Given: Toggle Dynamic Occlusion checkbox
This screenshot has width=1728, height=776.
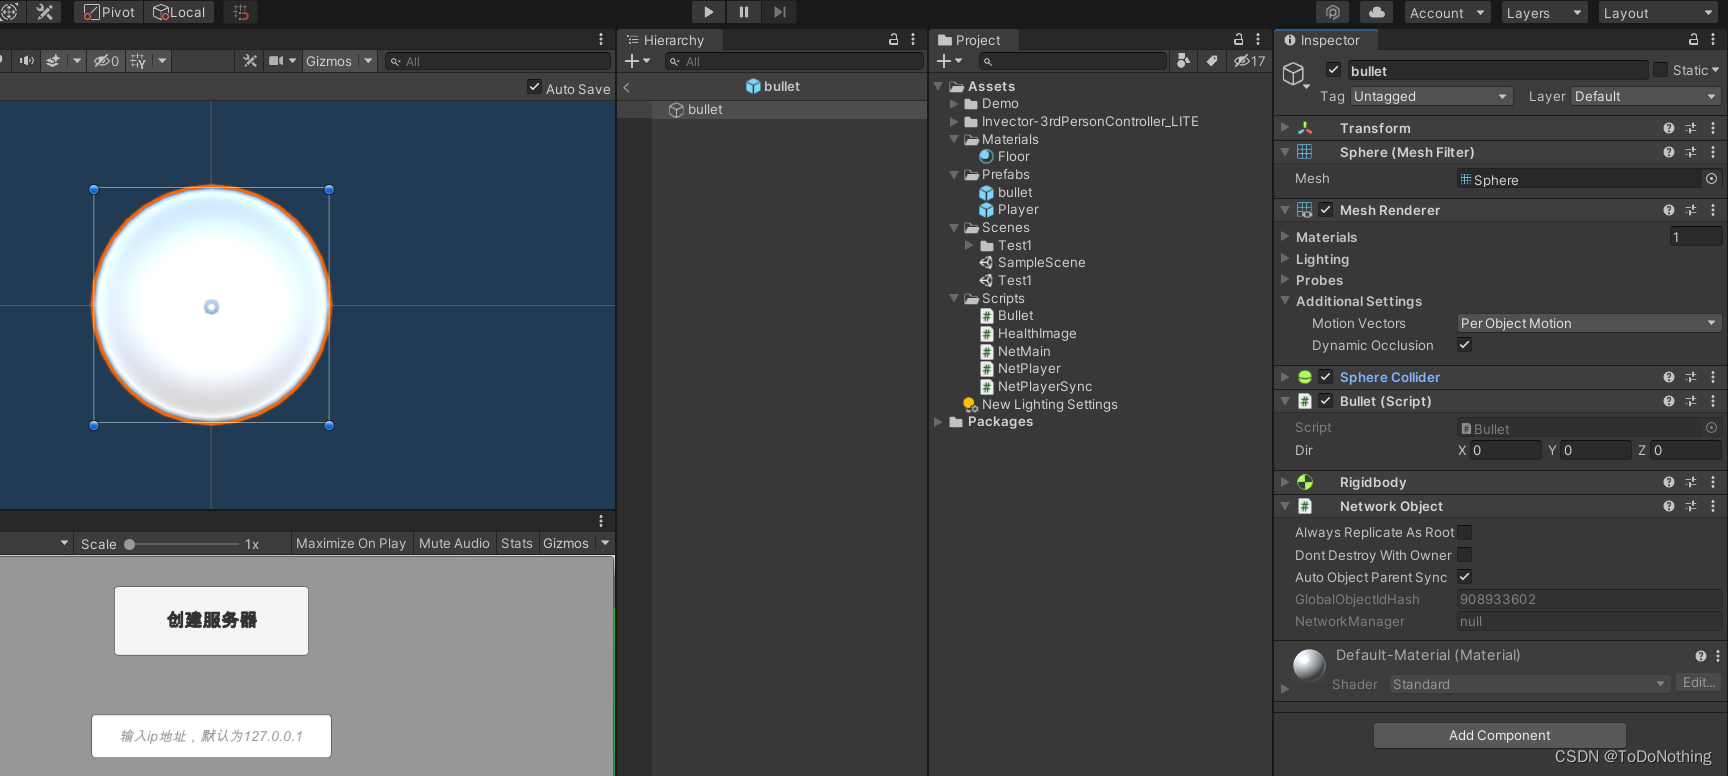Looking at the screenshot, I should pos(1464,345).
